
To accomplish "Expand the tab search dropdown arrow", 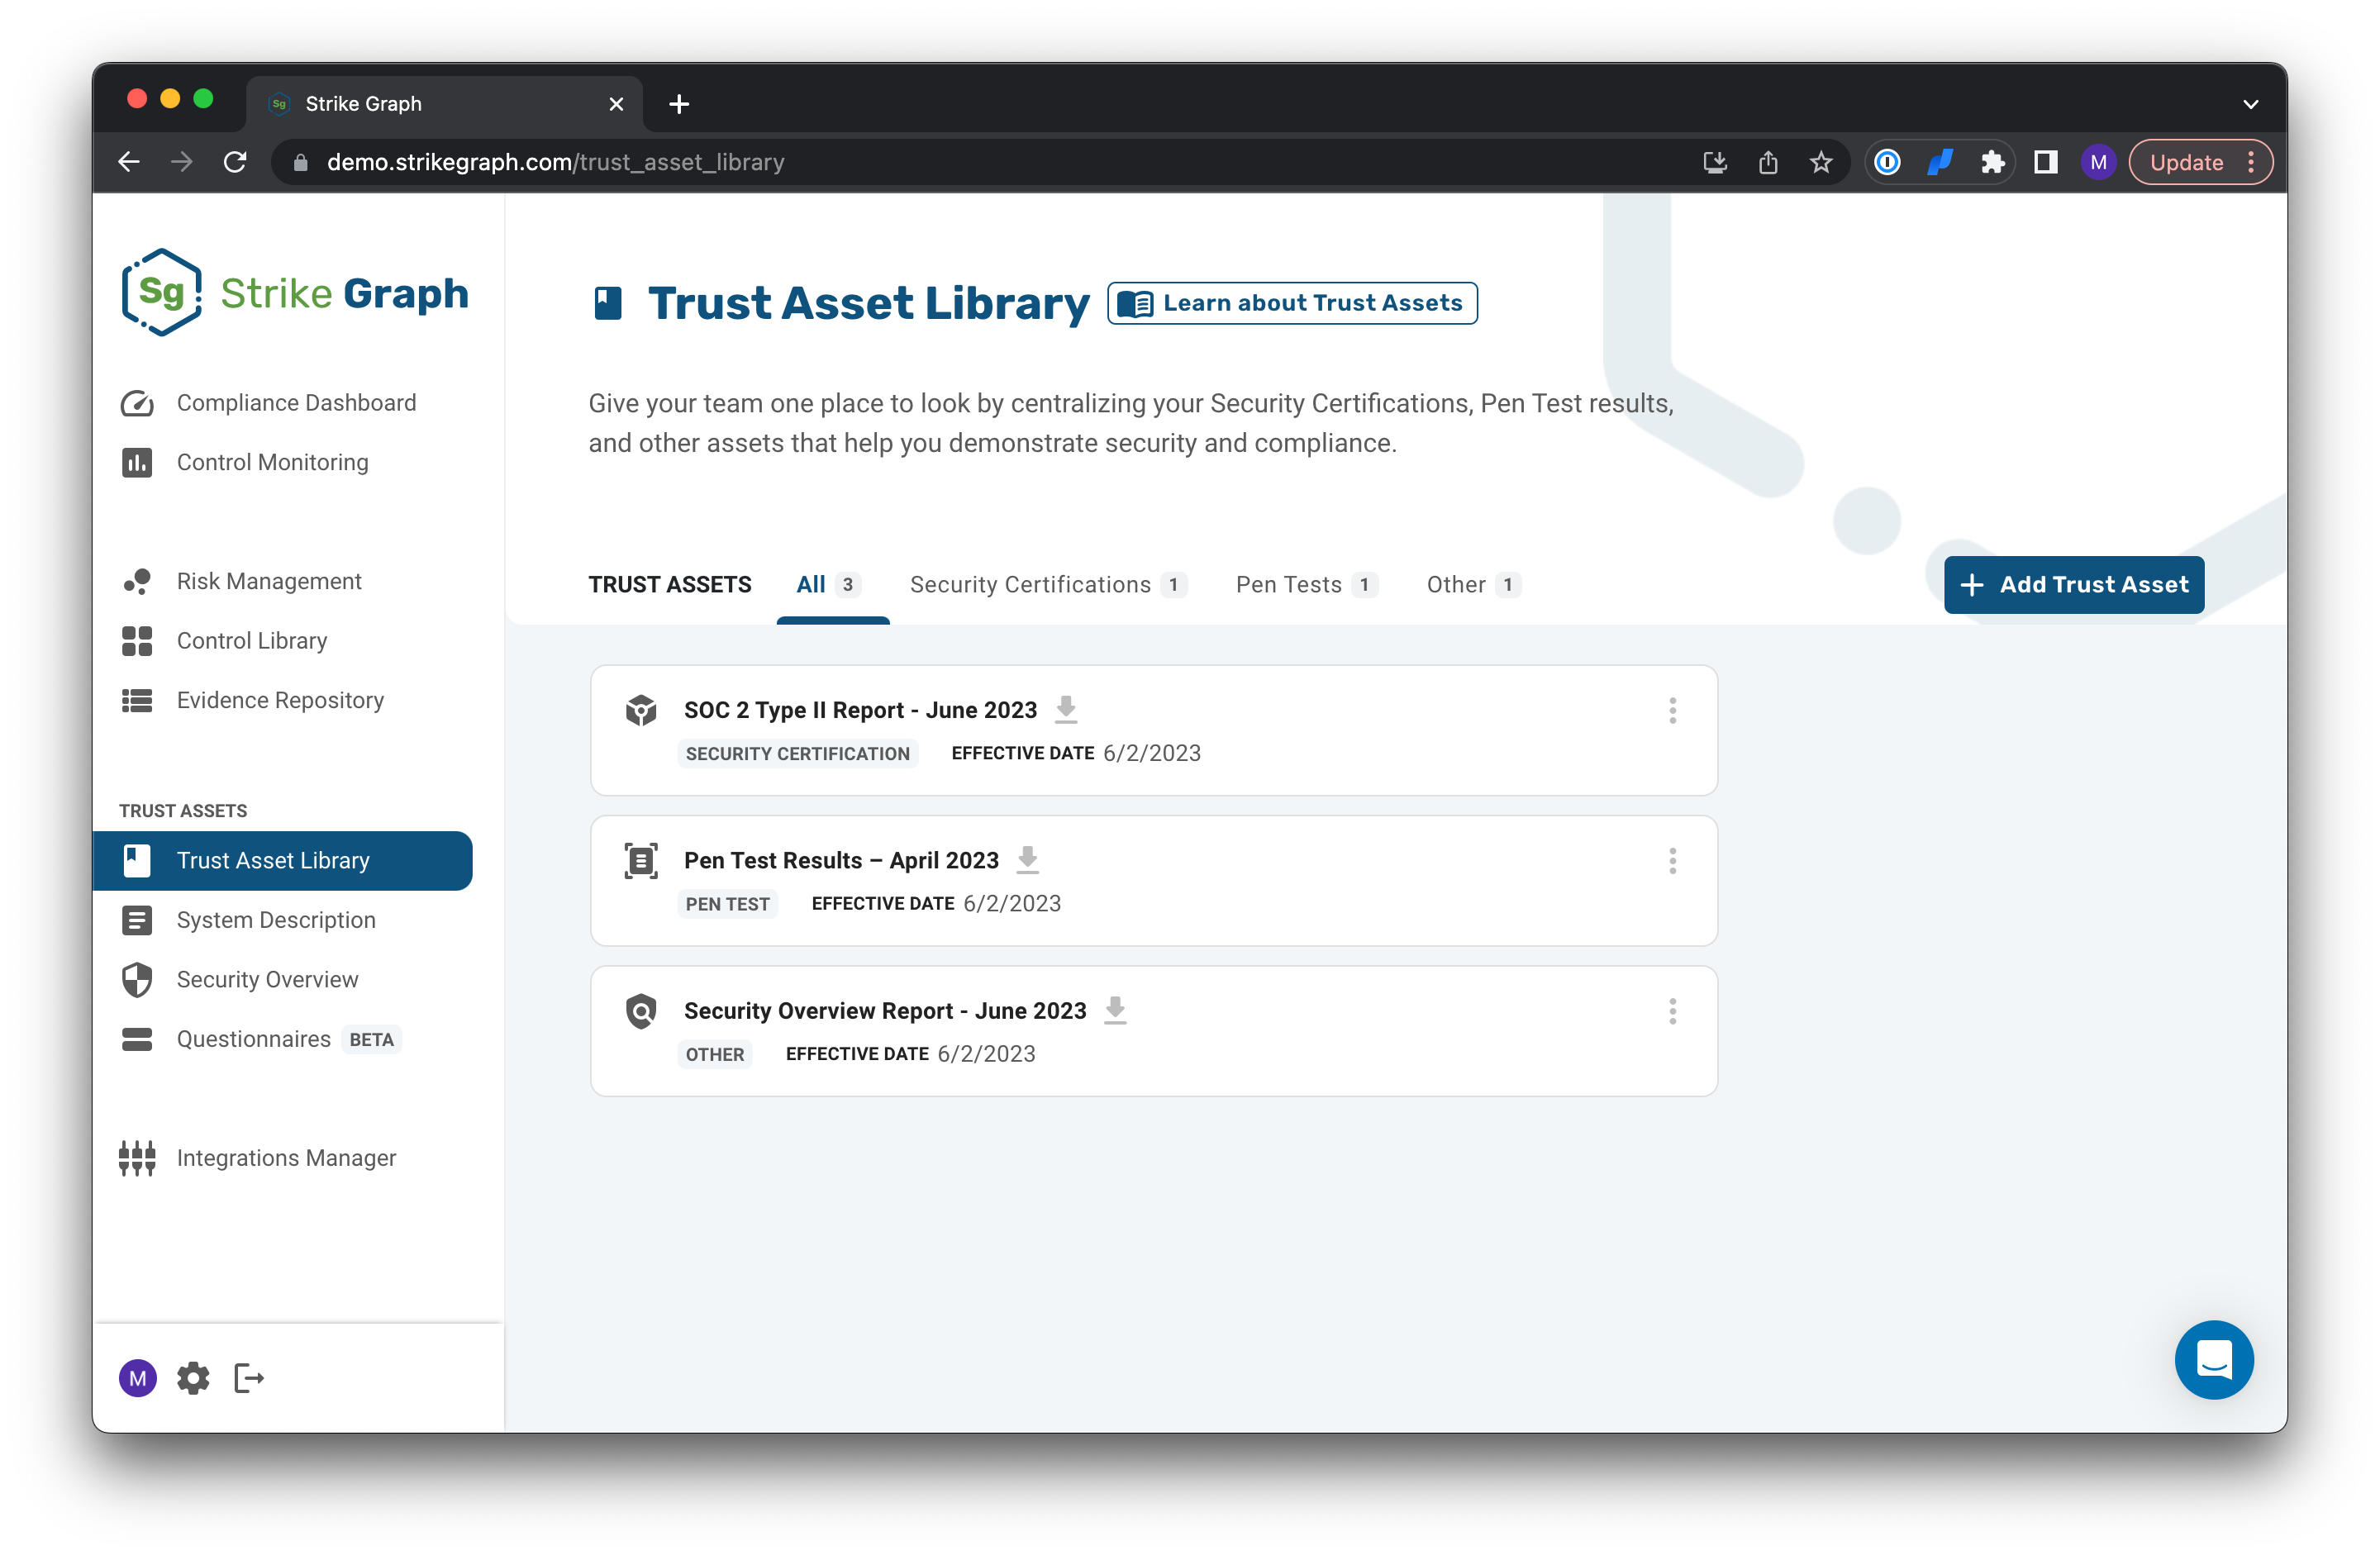I will 2250,104.
